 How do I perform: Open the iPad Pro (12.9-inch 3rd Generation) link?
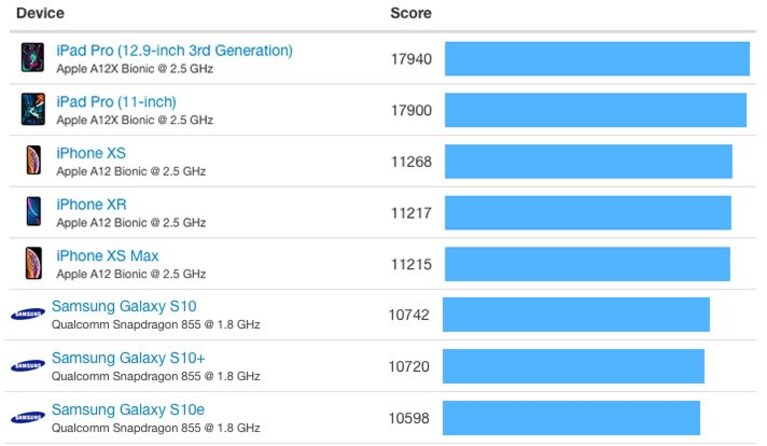[174, 50]
